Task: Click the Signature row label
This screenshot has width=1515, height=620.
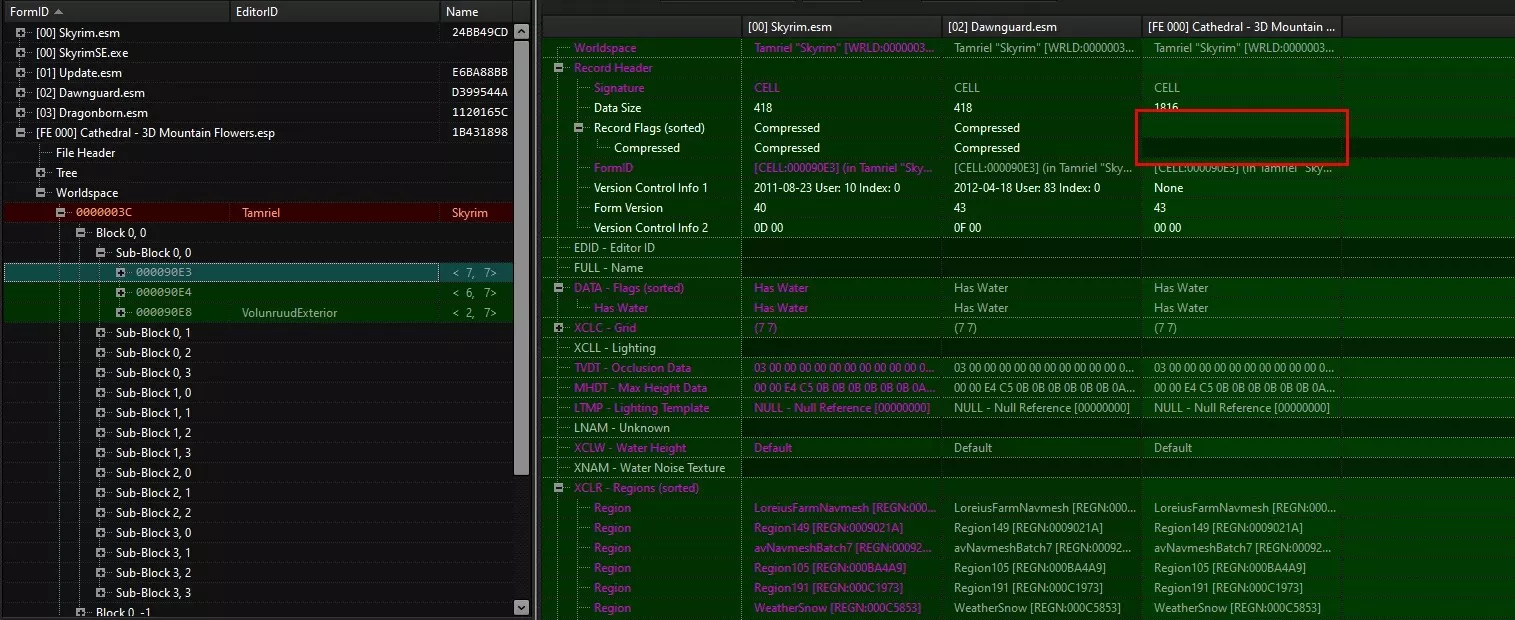Action: (619, 88)
